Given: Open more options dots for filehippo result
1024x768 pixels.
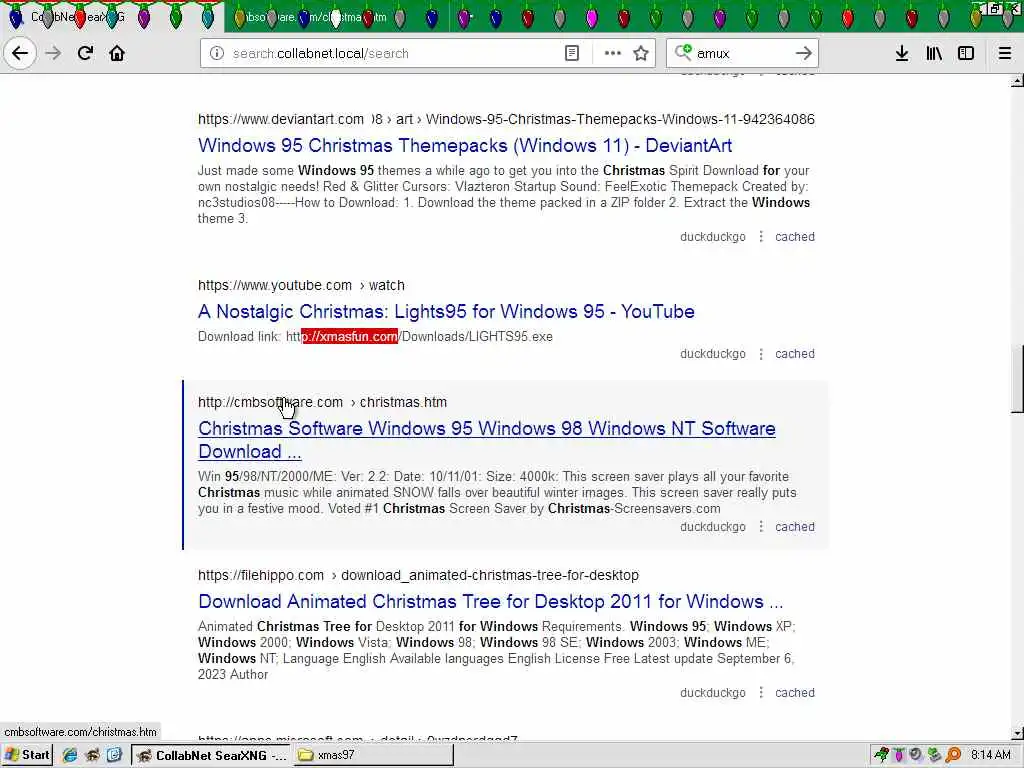Looking at the screenshot, I should 761,692.
